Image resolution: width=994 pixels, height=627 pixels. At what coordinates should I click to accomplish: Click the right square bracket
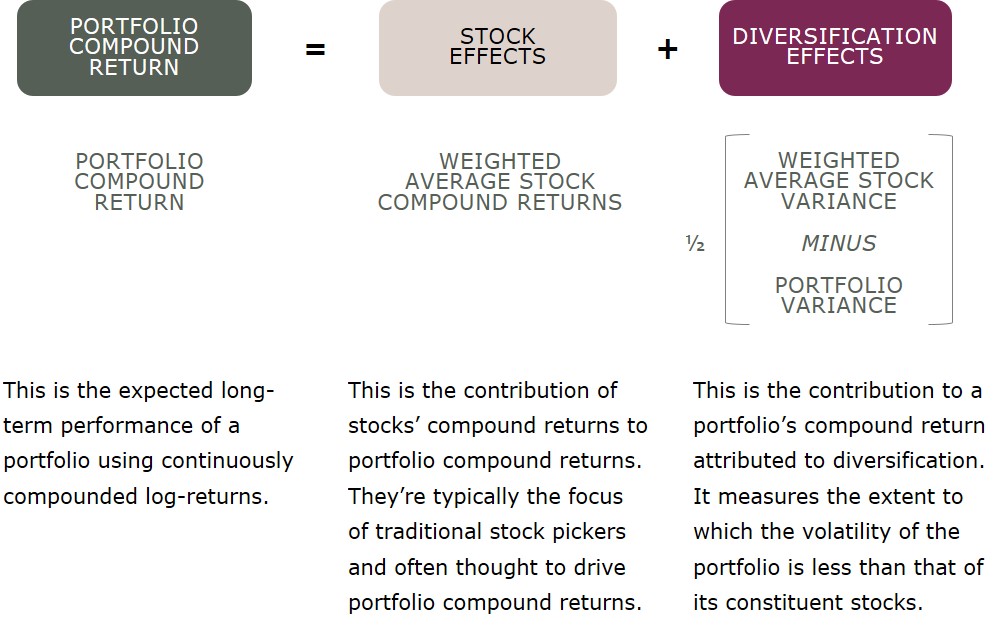coord(941,229)
